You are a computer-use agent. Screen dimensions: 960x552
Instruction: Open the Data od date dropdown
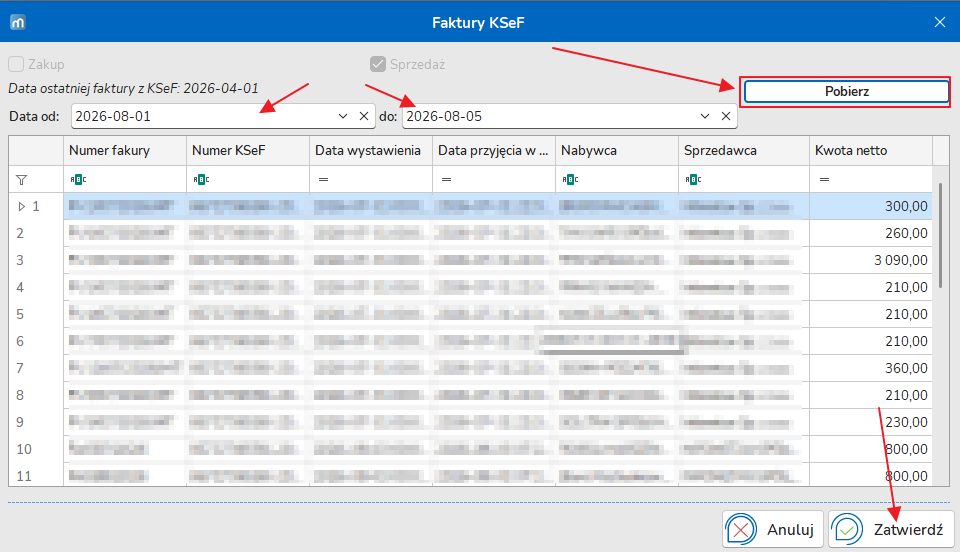click(x=343, y=116)
